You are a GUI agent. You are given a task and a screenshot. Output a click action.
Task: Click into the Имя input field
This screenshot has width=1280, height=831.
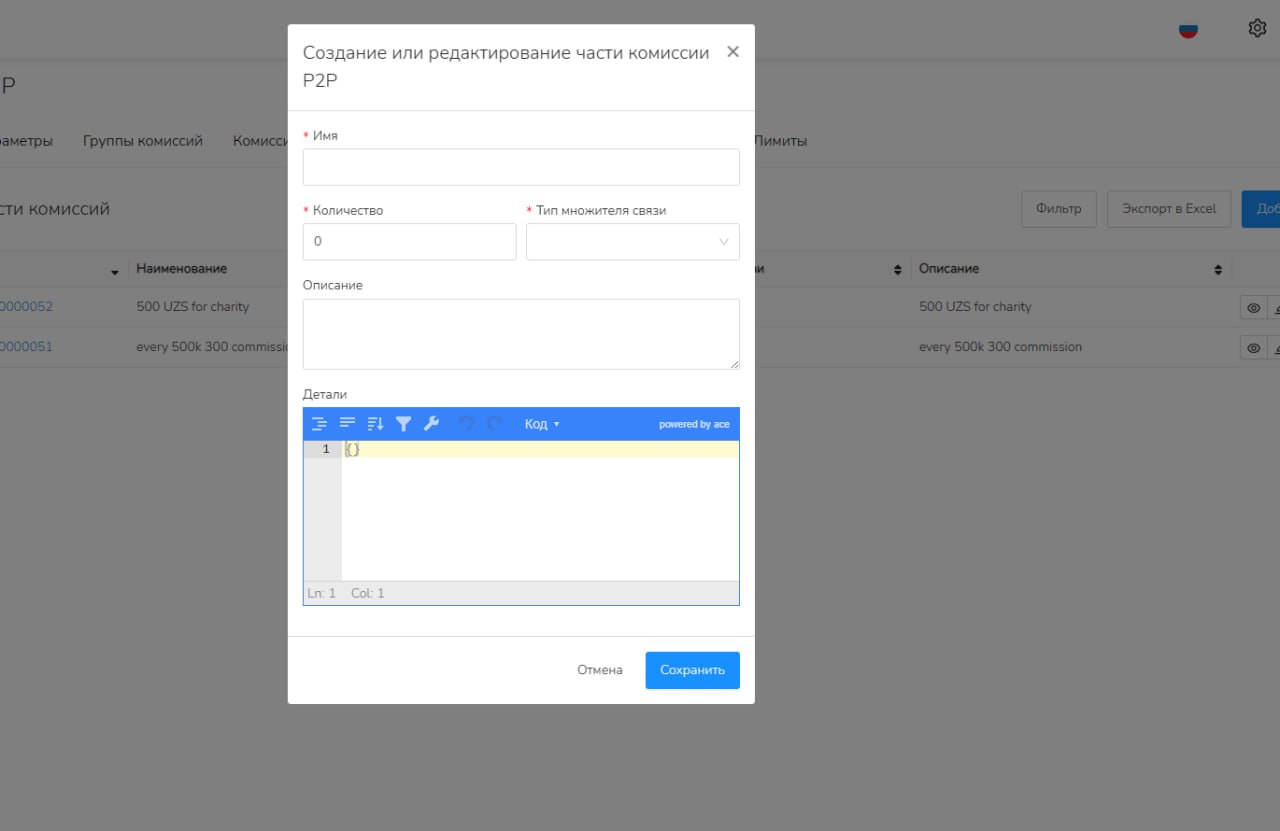click(521, 167)
